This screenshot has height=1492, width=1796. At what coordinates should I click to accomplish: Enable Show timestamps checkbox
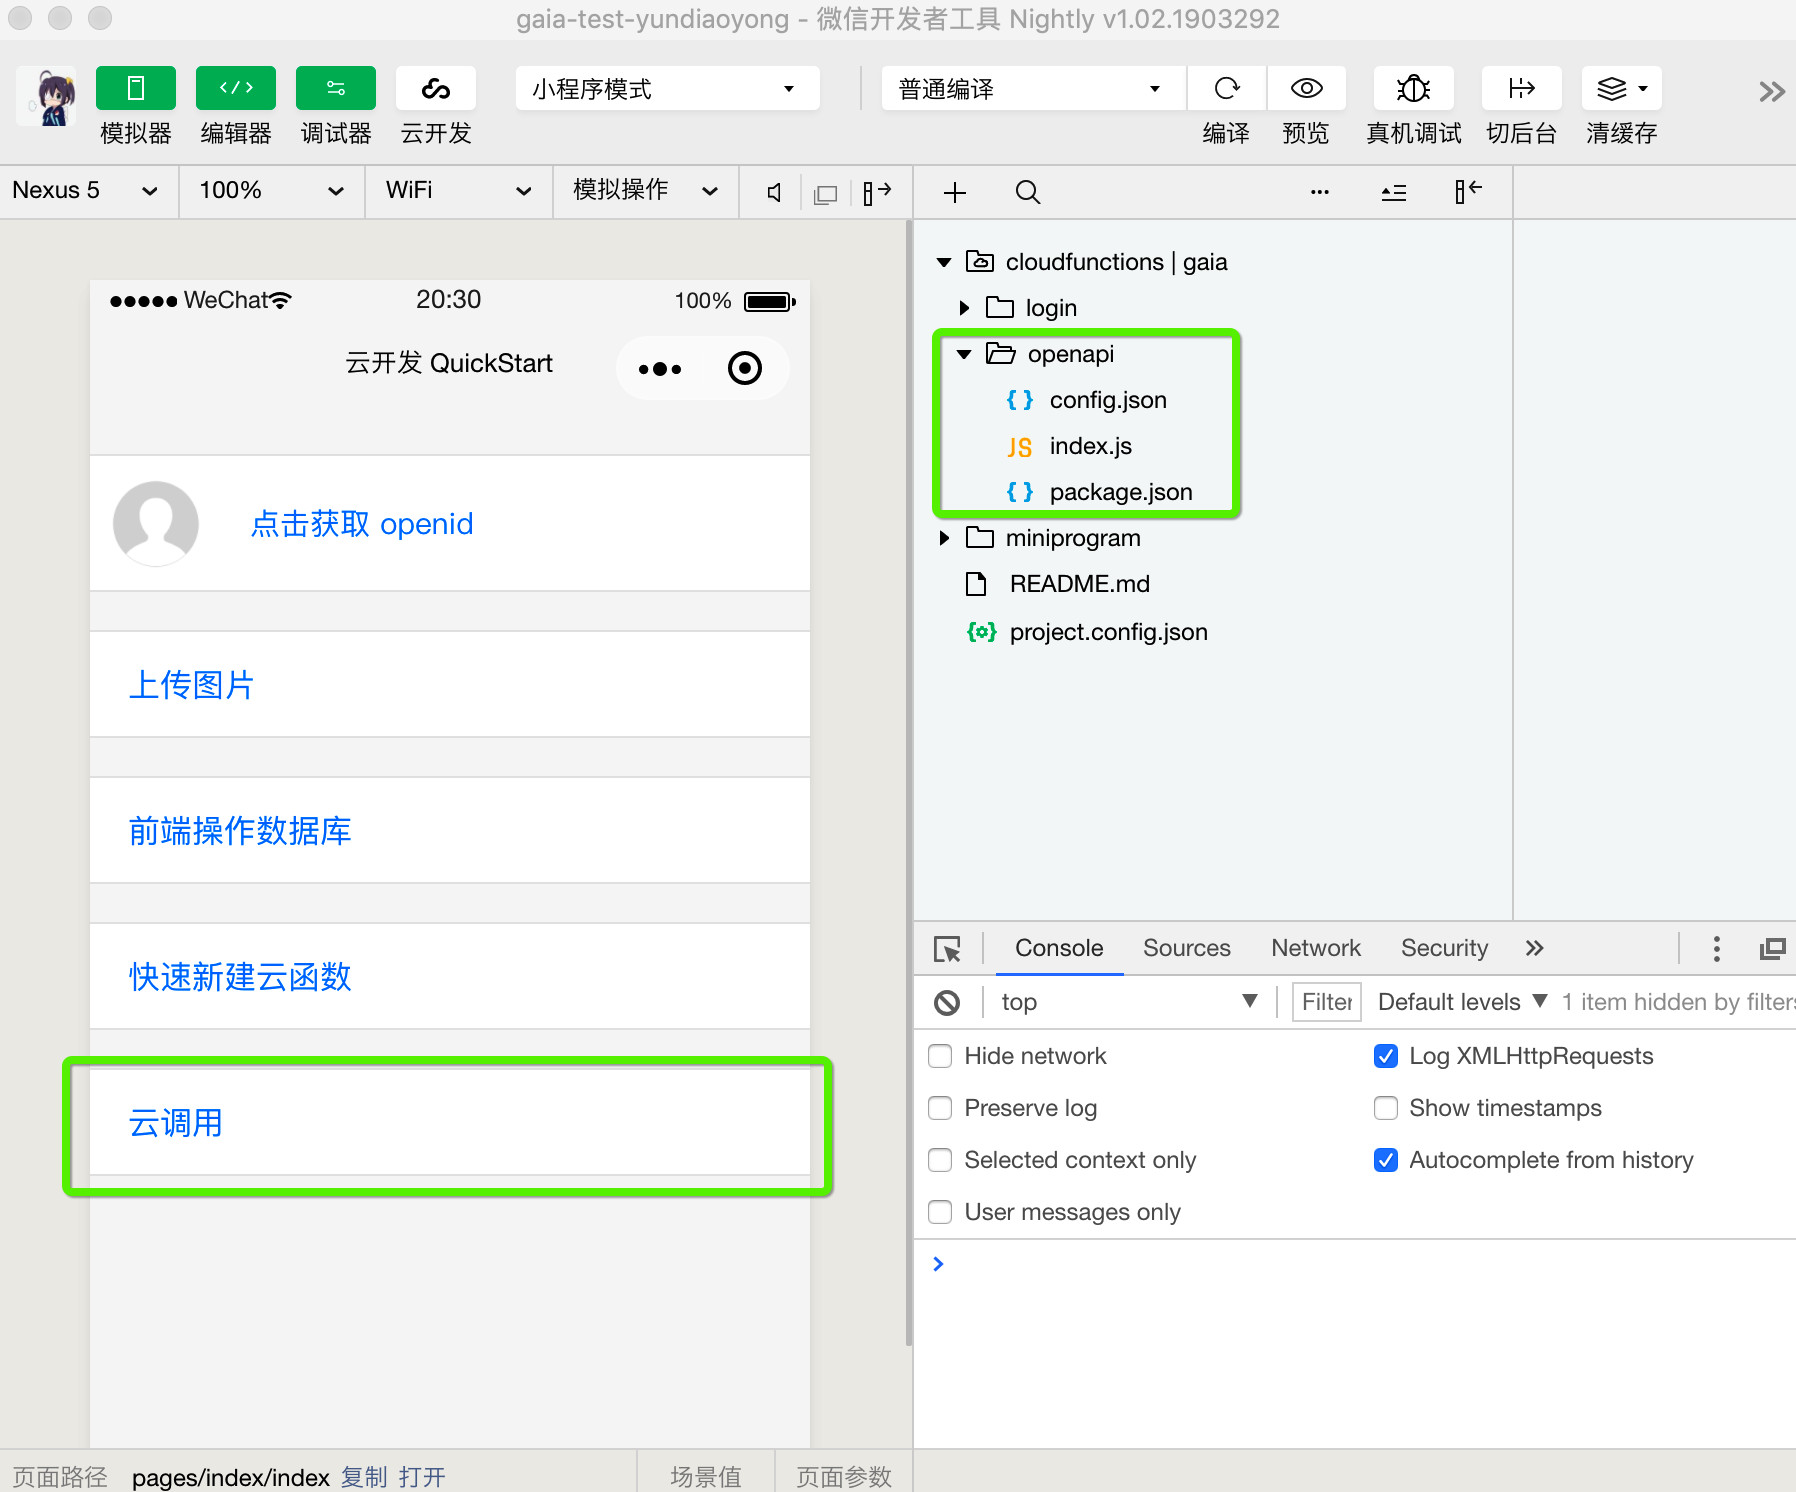[x=1386, y=1108]
